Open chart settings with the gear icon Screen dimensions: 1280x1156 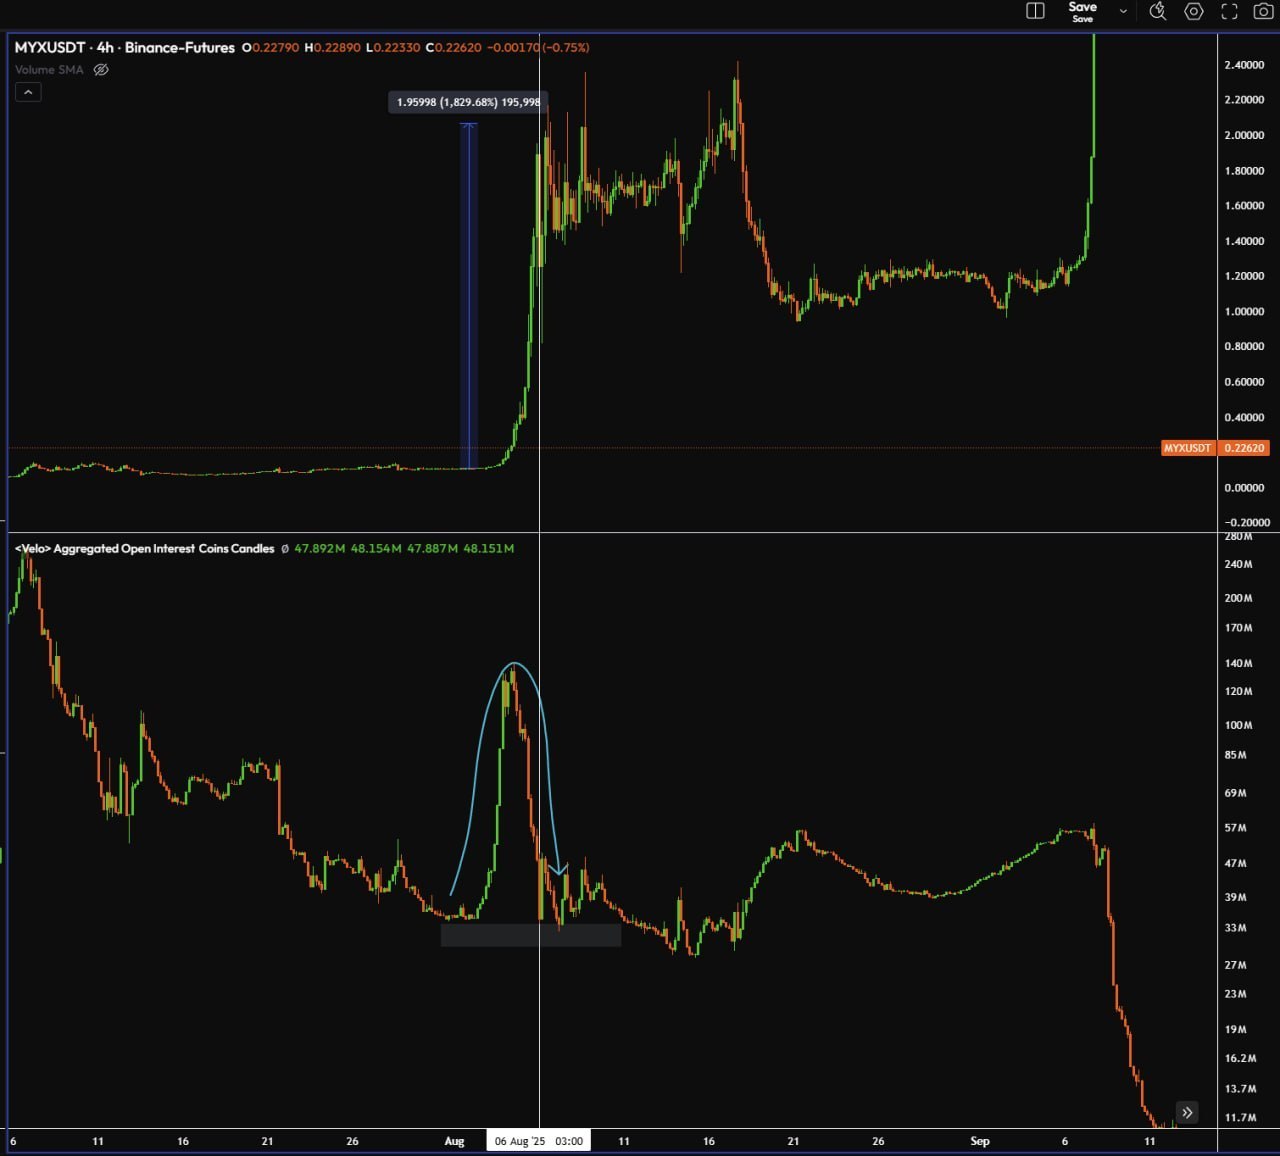[x=1193, y=10]
